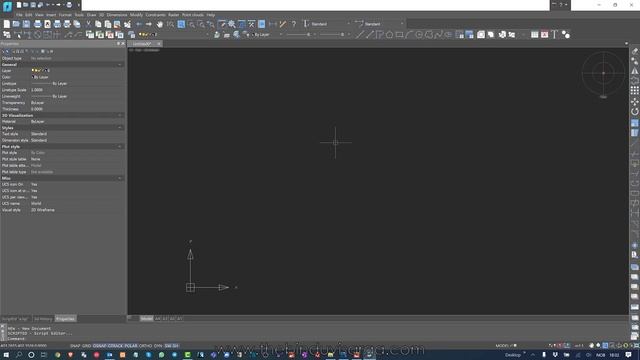Click the New document icon

[7, 24]
